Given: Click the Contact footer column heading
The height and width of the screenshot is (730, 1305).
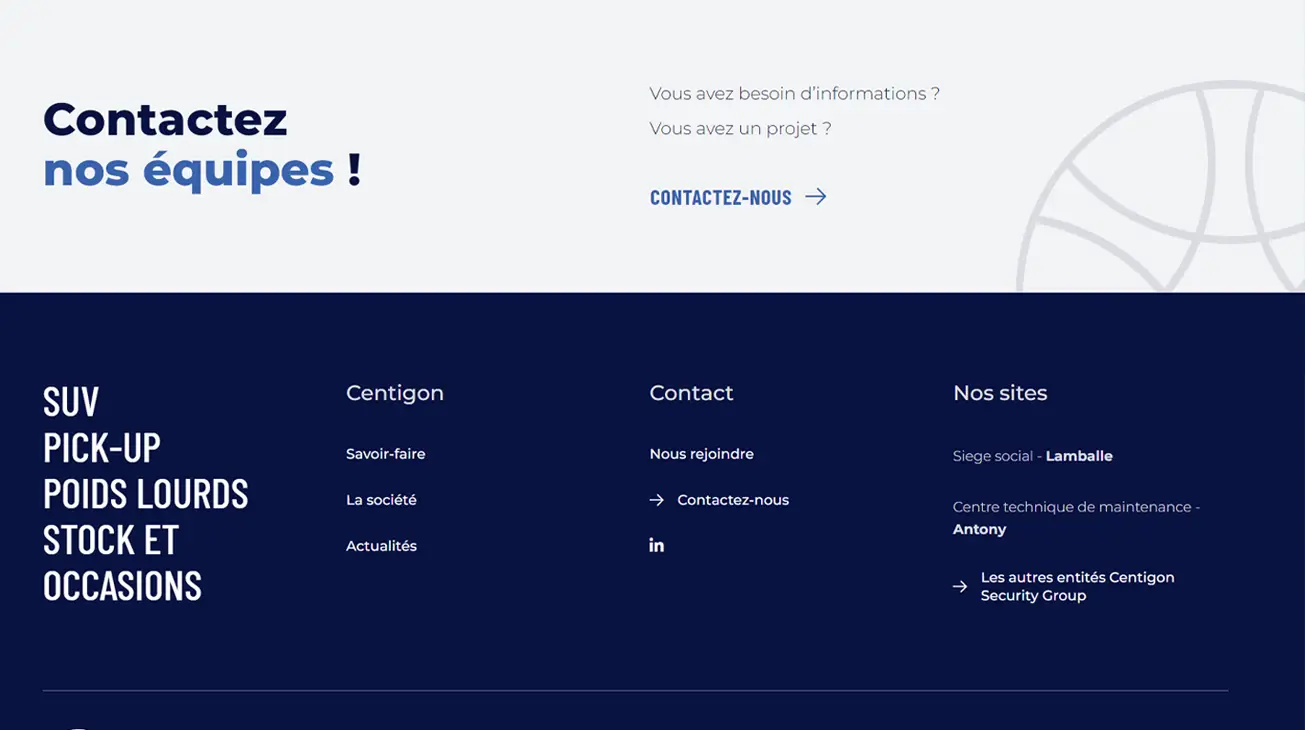Looking at the screenshot, I should (x=692, y=393).
